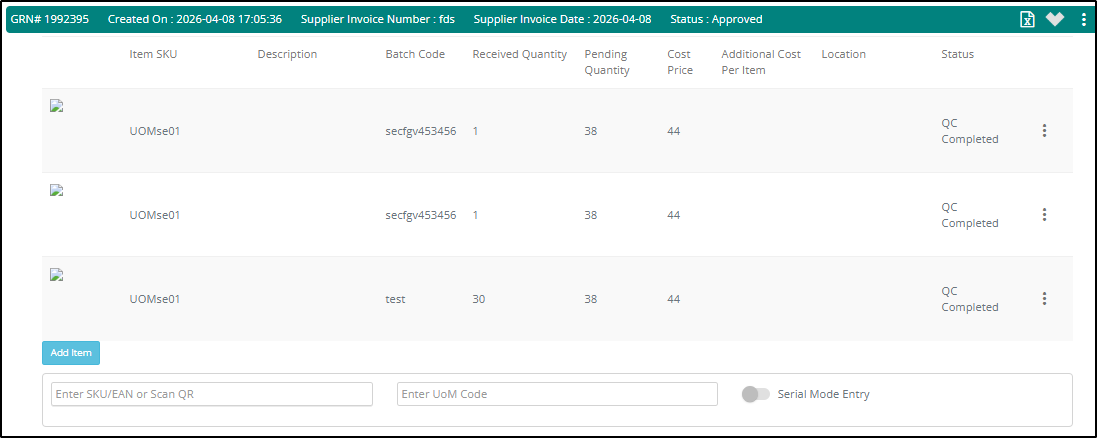Click received quantity 1 in the second row
This screenshot has width=1097, height=438.
(x=476, y=215)
